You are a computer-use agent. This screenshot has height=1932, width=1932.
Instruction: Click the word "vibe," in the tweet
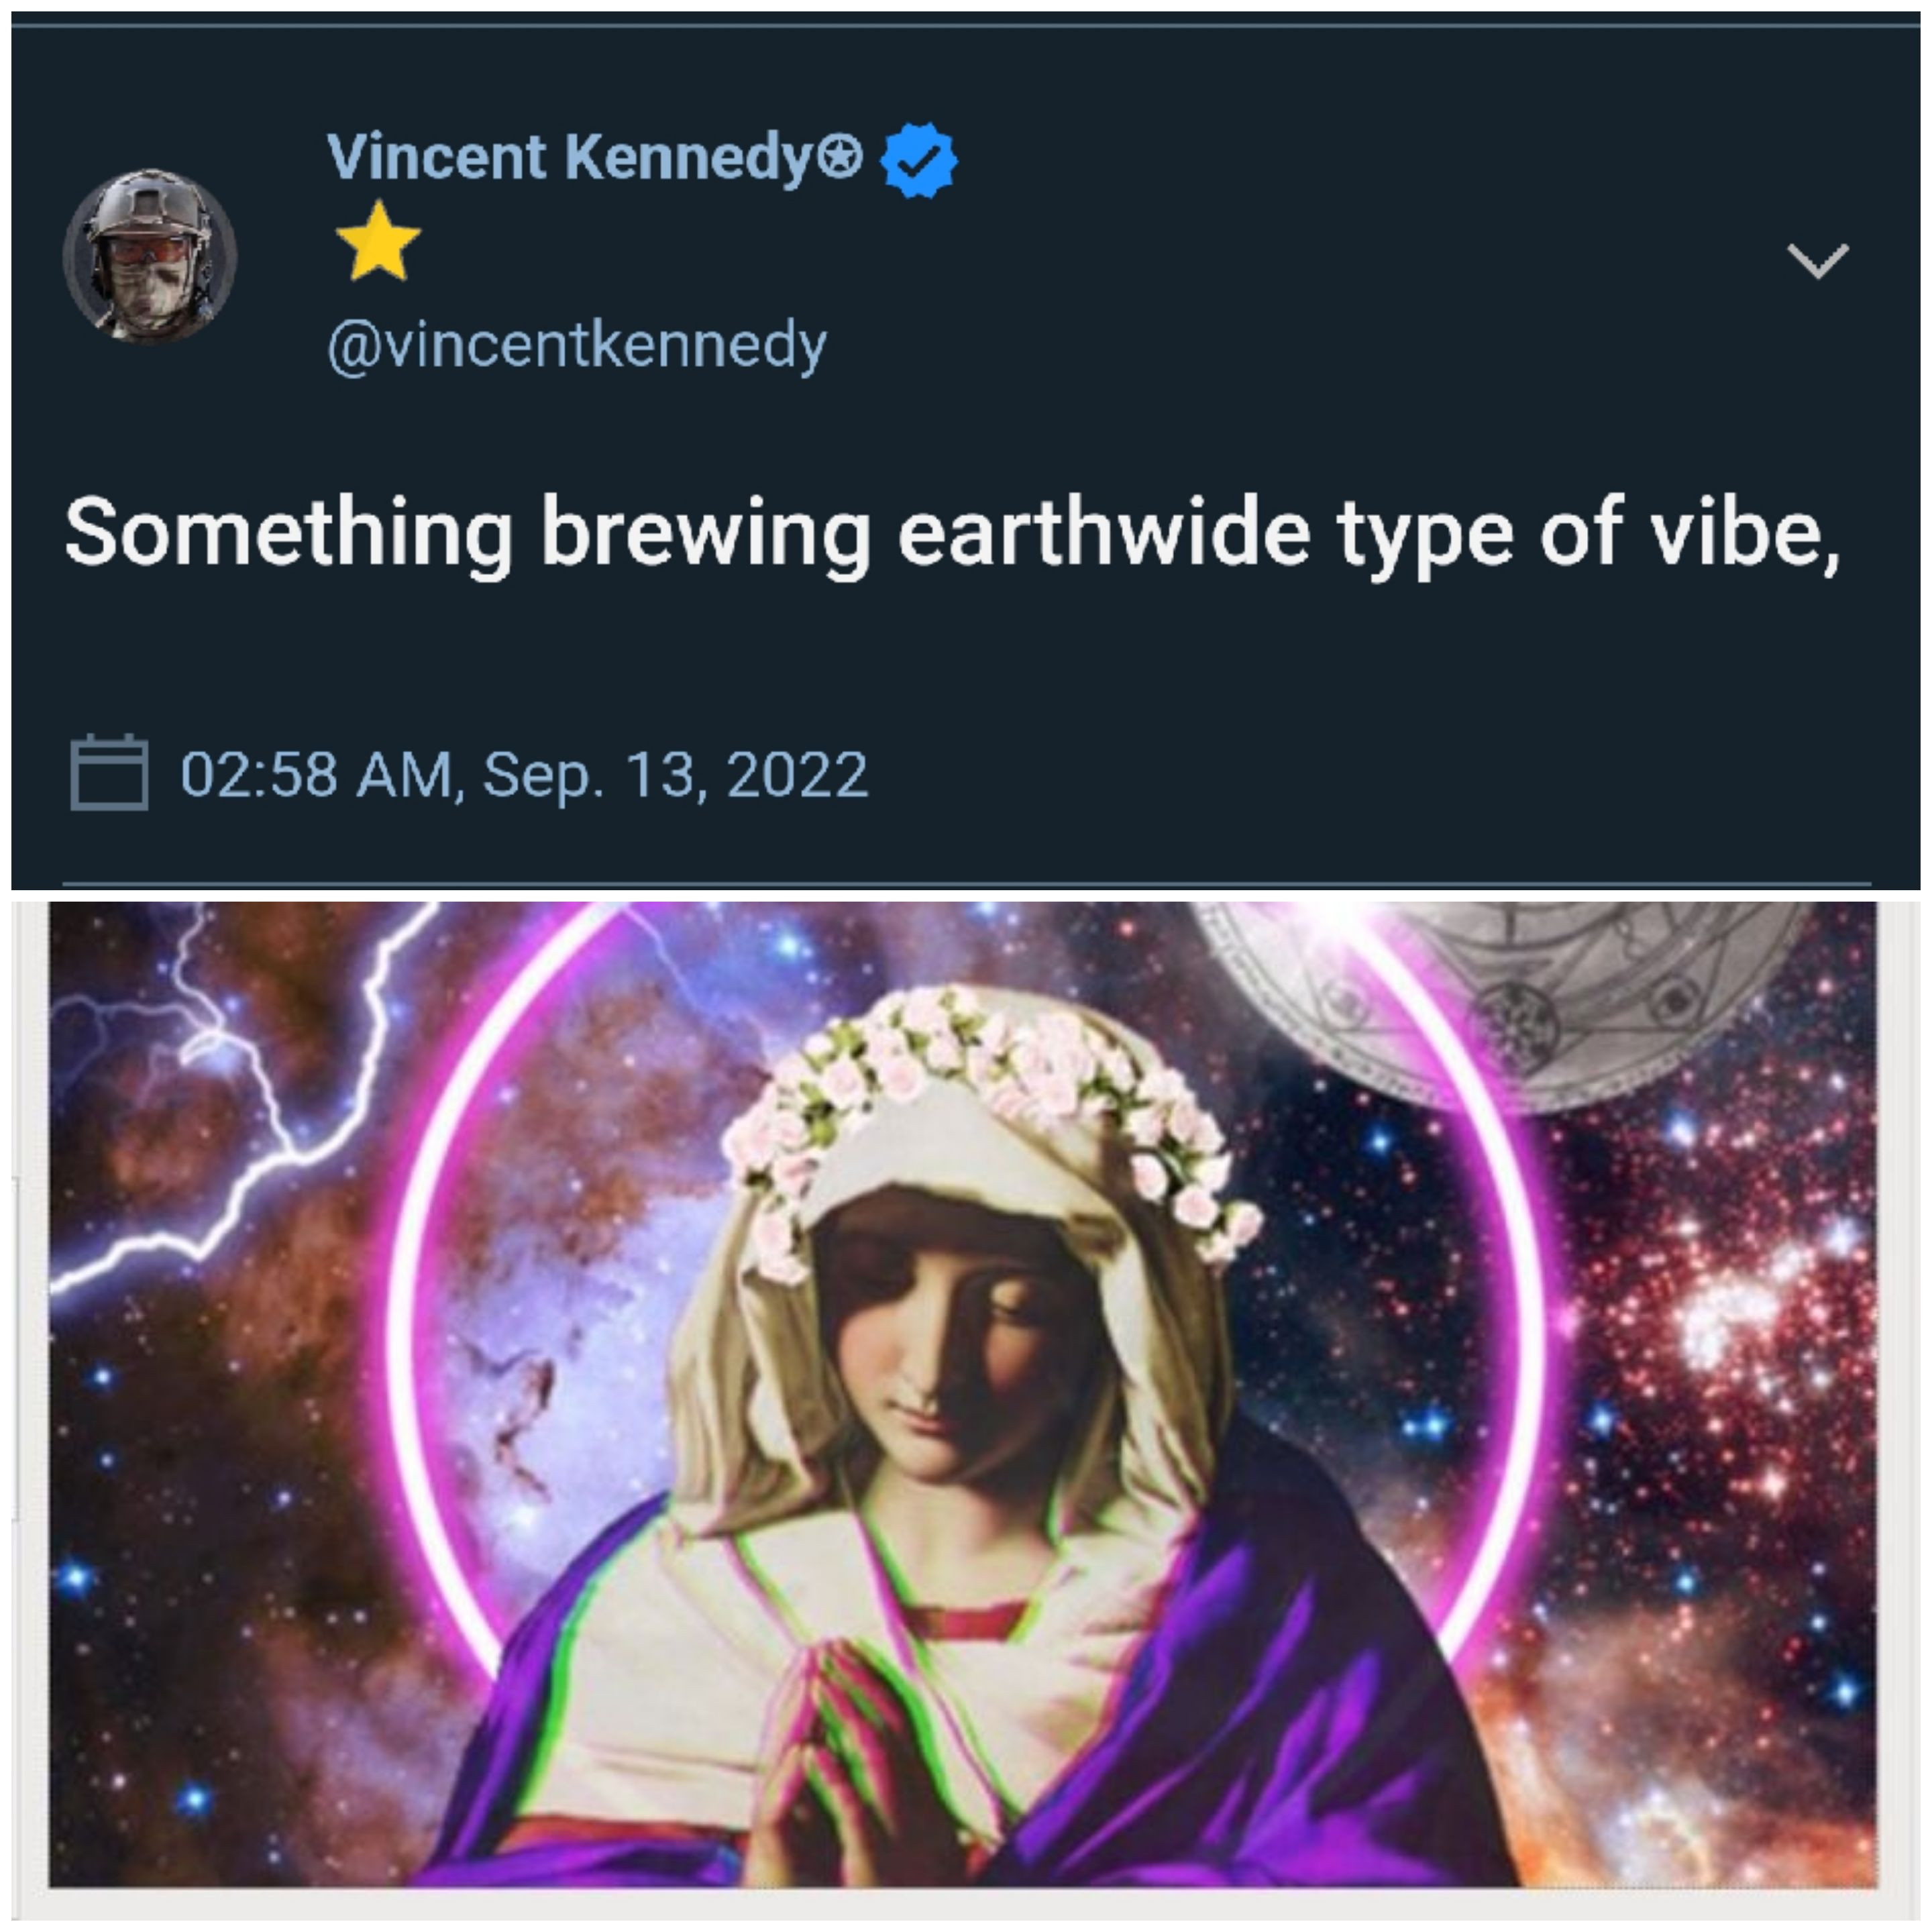coord(1744,534)
